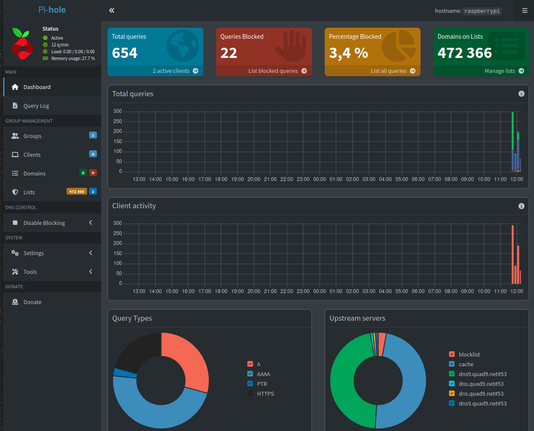Click the Dashboard home icon

[15, 87]
